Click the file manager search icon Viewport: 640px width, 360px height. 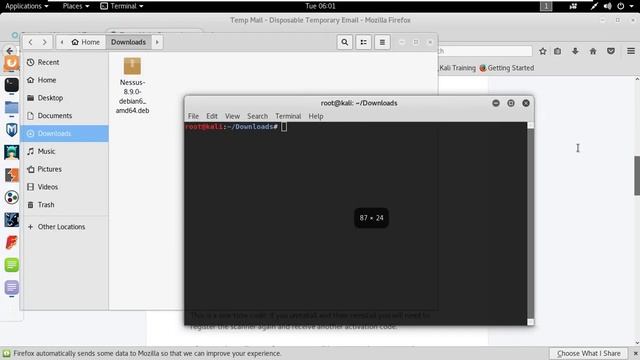(344, 42)
